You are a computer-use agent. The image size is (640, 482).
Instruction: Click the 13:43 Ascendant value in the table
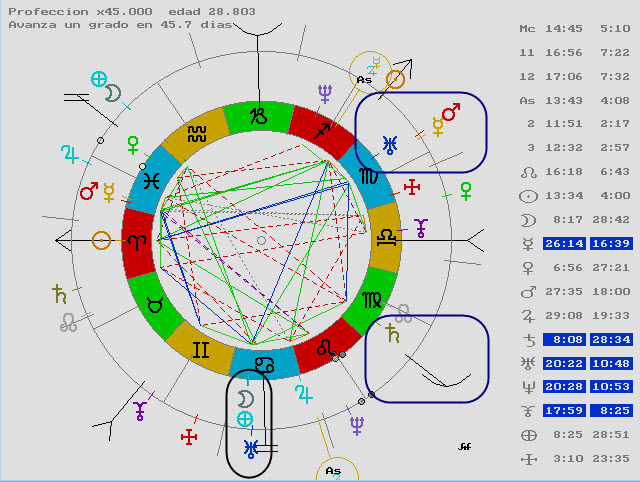(x=562, y=100)
